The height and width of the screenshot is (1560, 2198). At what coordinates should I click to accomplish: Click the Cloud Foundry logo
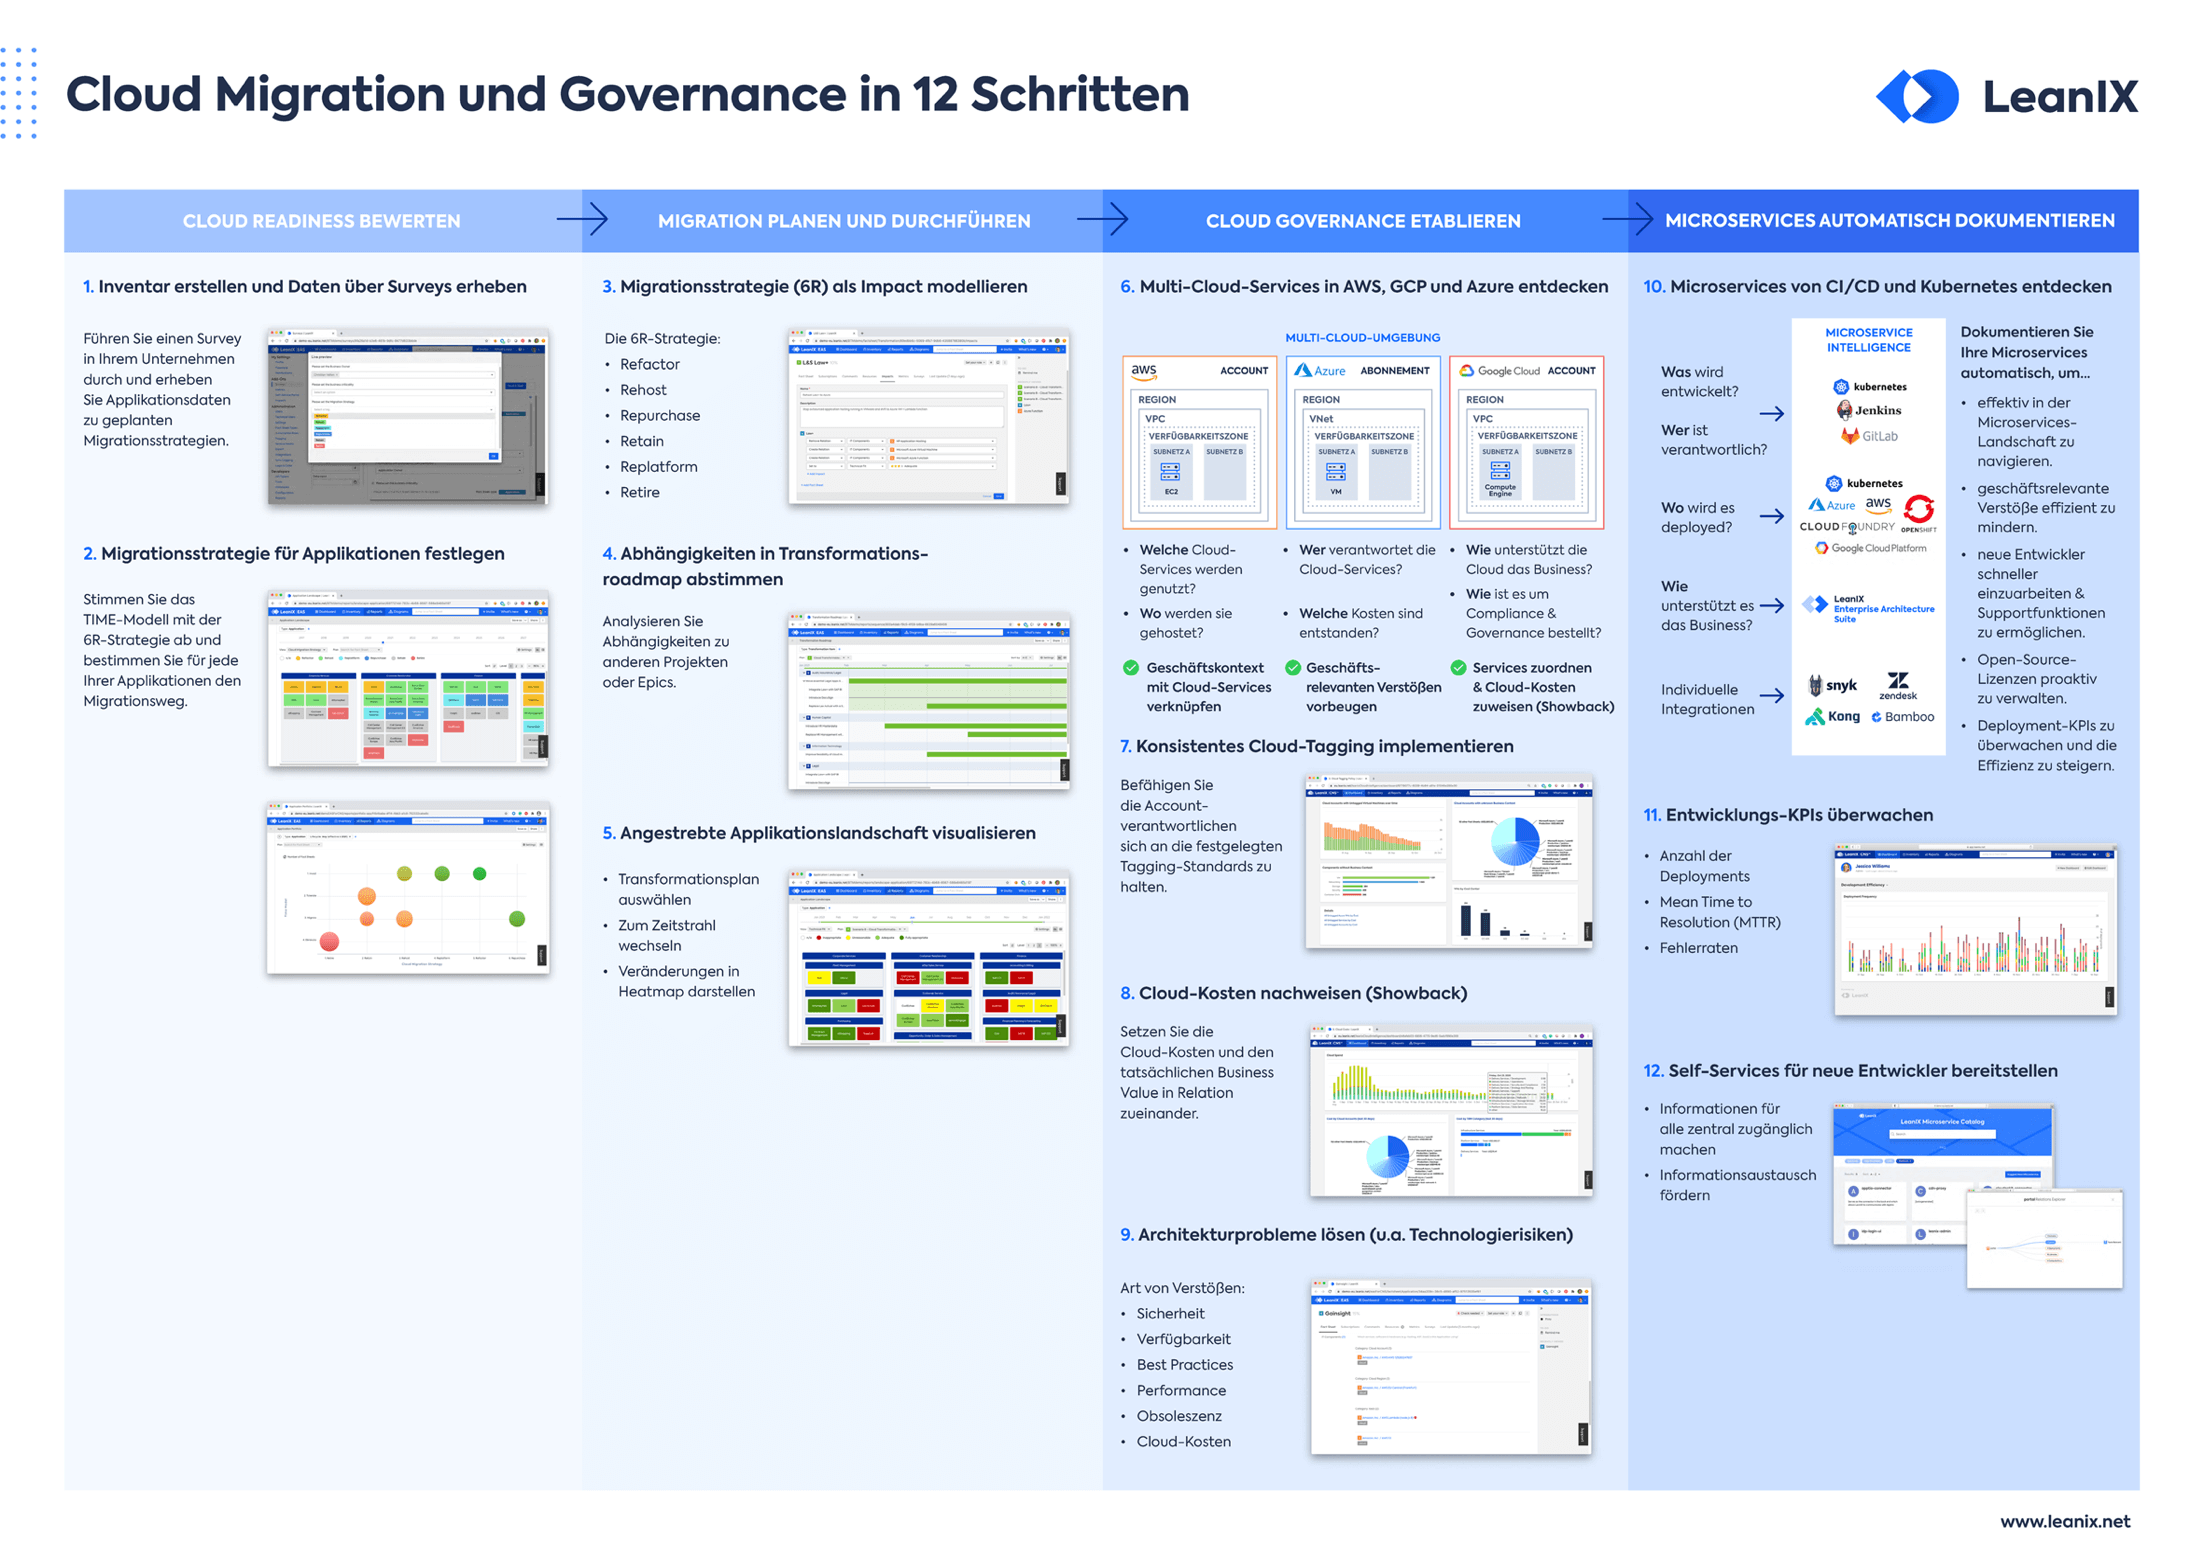coord(1846,527)
